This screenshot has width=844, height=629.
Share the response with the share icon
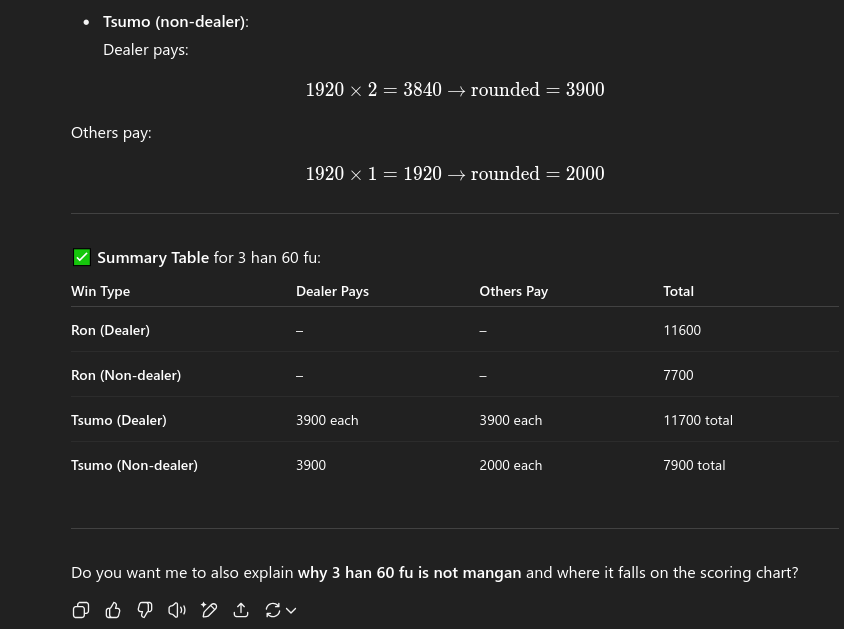click(x=241, y=610)
